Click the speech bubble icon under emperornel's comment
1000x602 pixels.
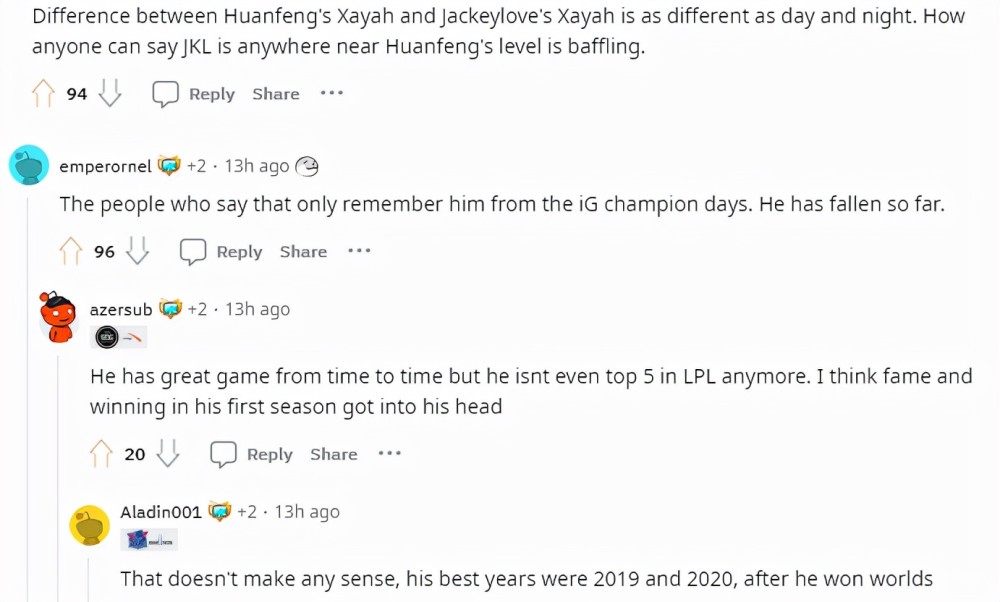pos(193,252)
